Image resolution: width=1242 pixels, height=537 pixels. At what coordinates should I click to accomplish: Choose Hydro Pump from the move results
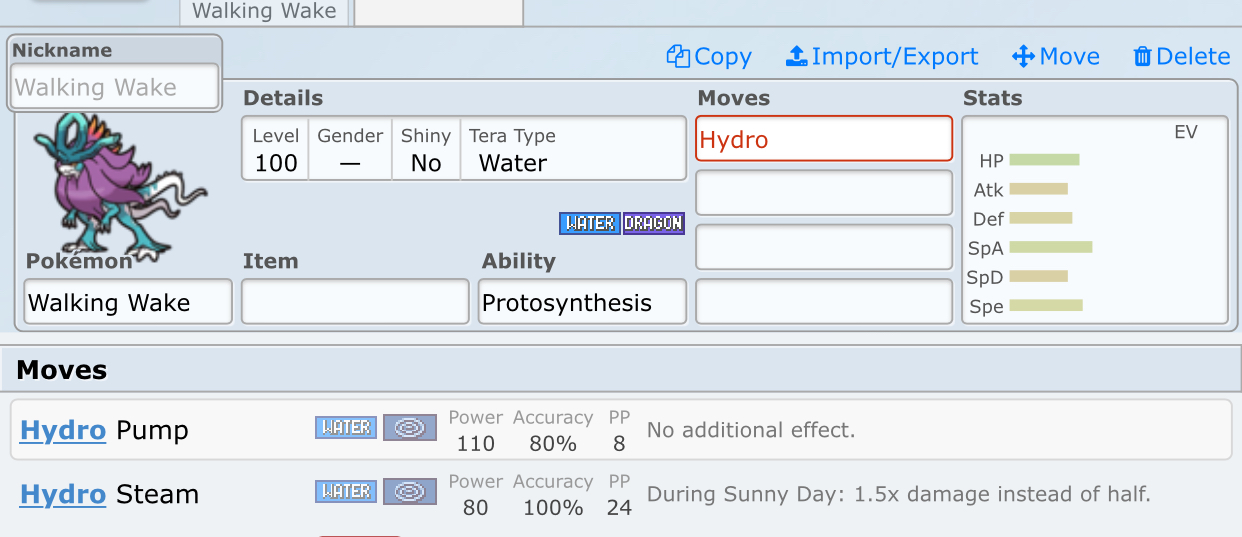104,431
